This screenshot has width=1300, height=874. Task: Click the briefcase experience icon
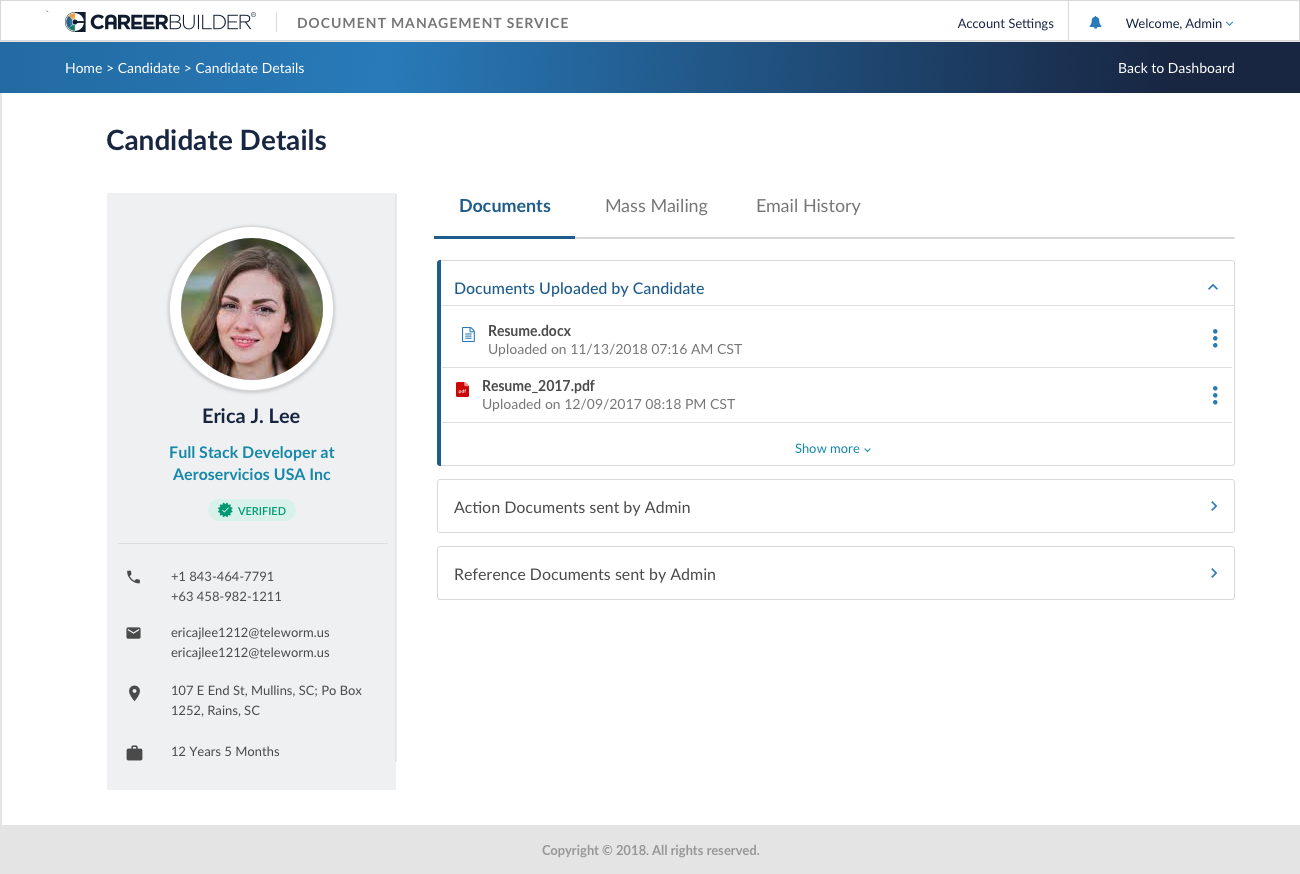[x=134, y=753]
